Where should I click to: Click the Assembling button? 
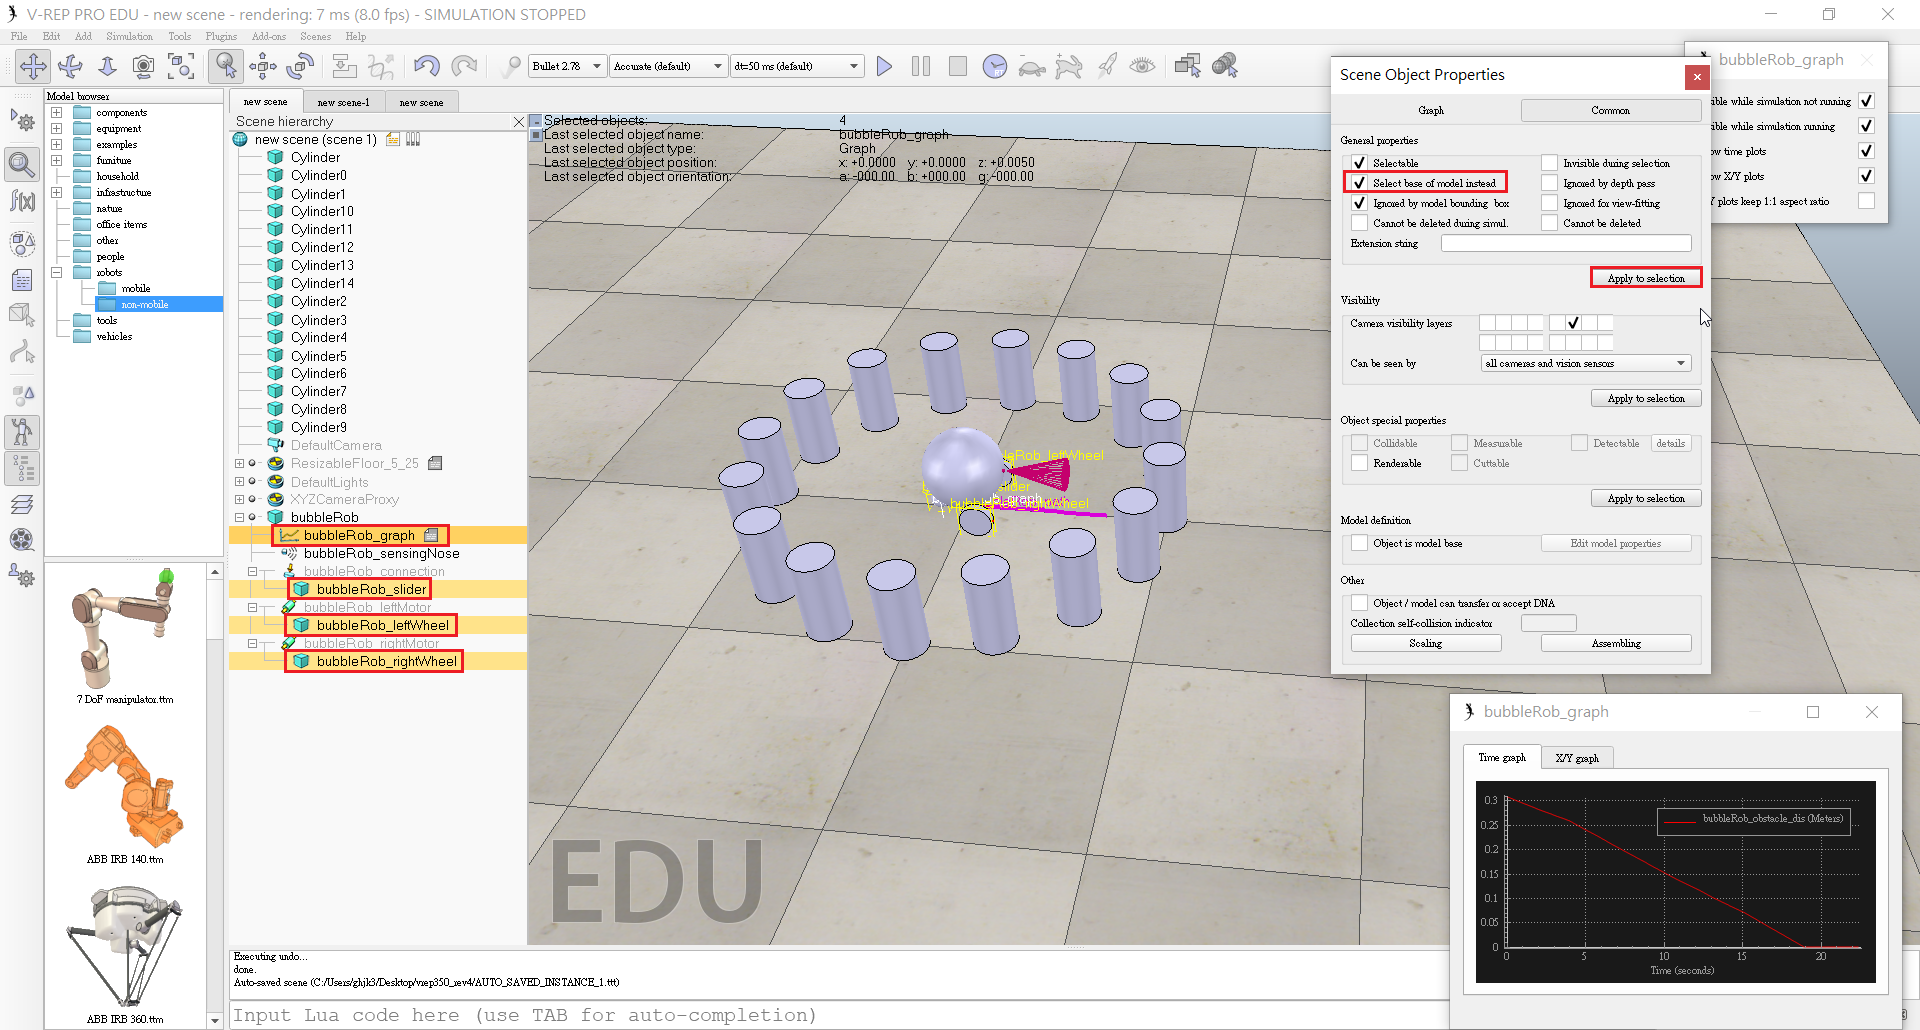pos(1616,644)
